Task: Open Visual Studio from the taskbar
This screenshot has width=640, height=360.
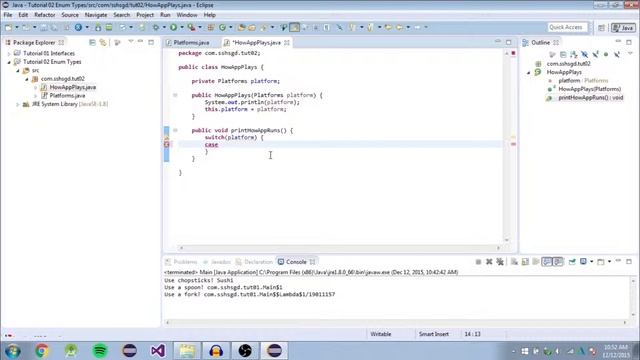Action: (158, 351)
